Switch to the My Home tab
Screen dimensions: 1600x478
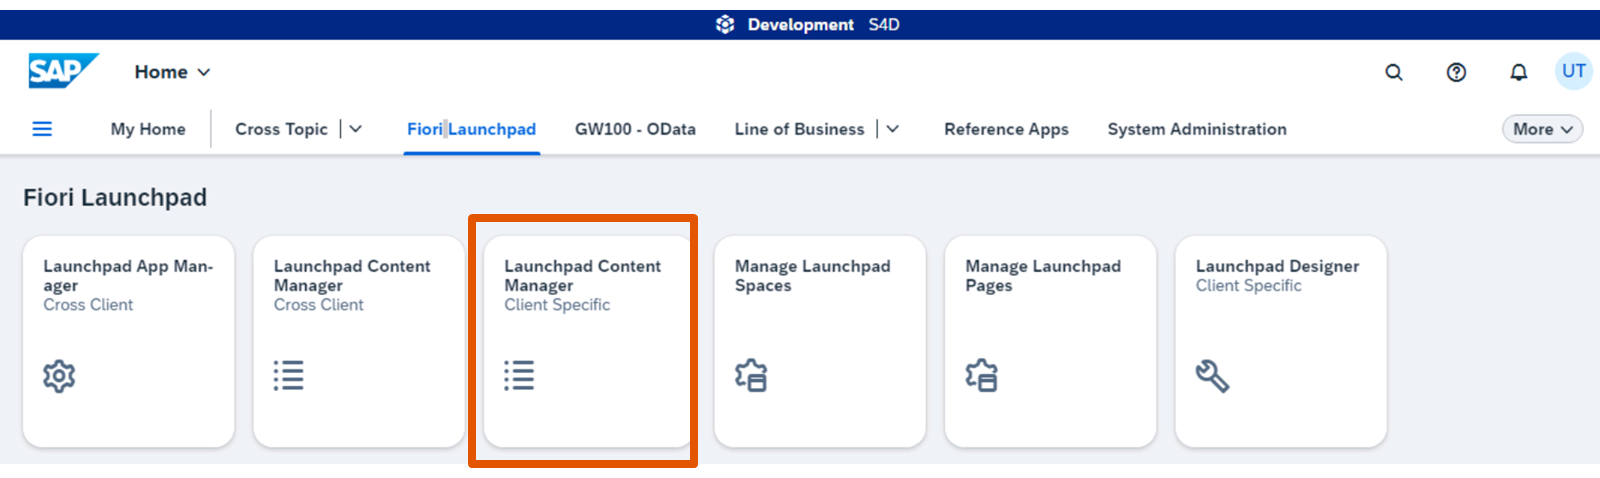[x=148, y=129]
